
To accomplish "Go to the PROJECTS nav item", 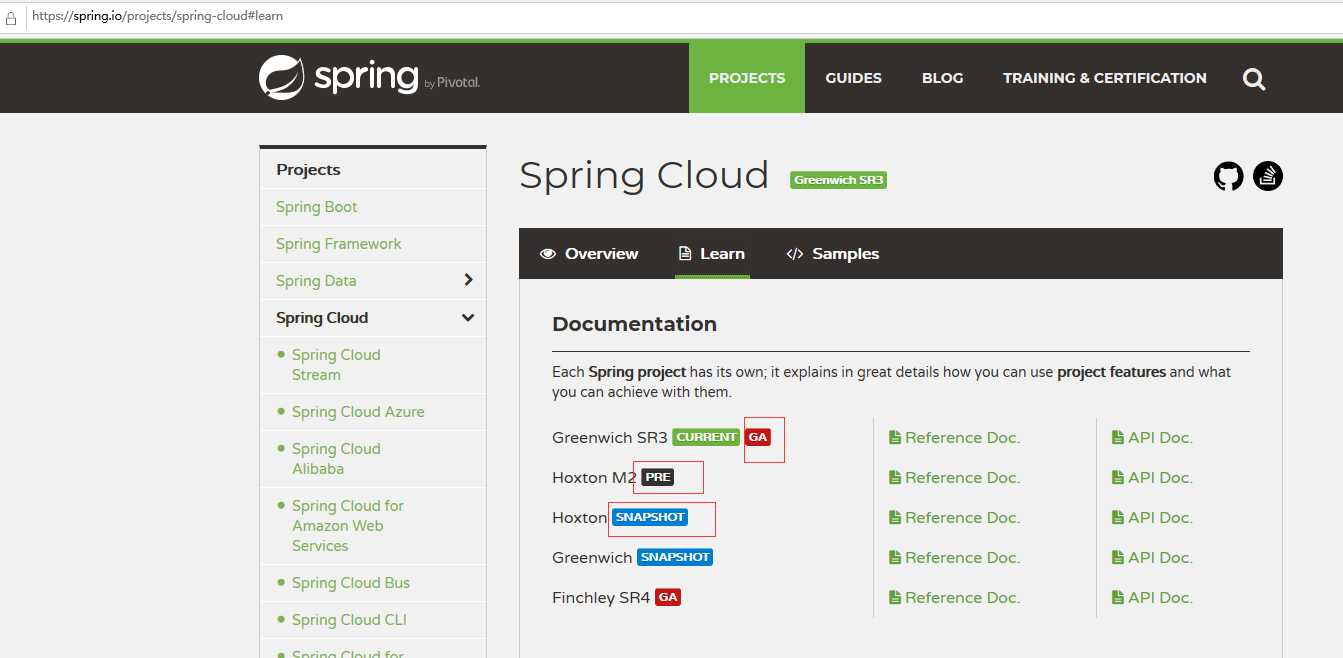I will pos(747,78).
